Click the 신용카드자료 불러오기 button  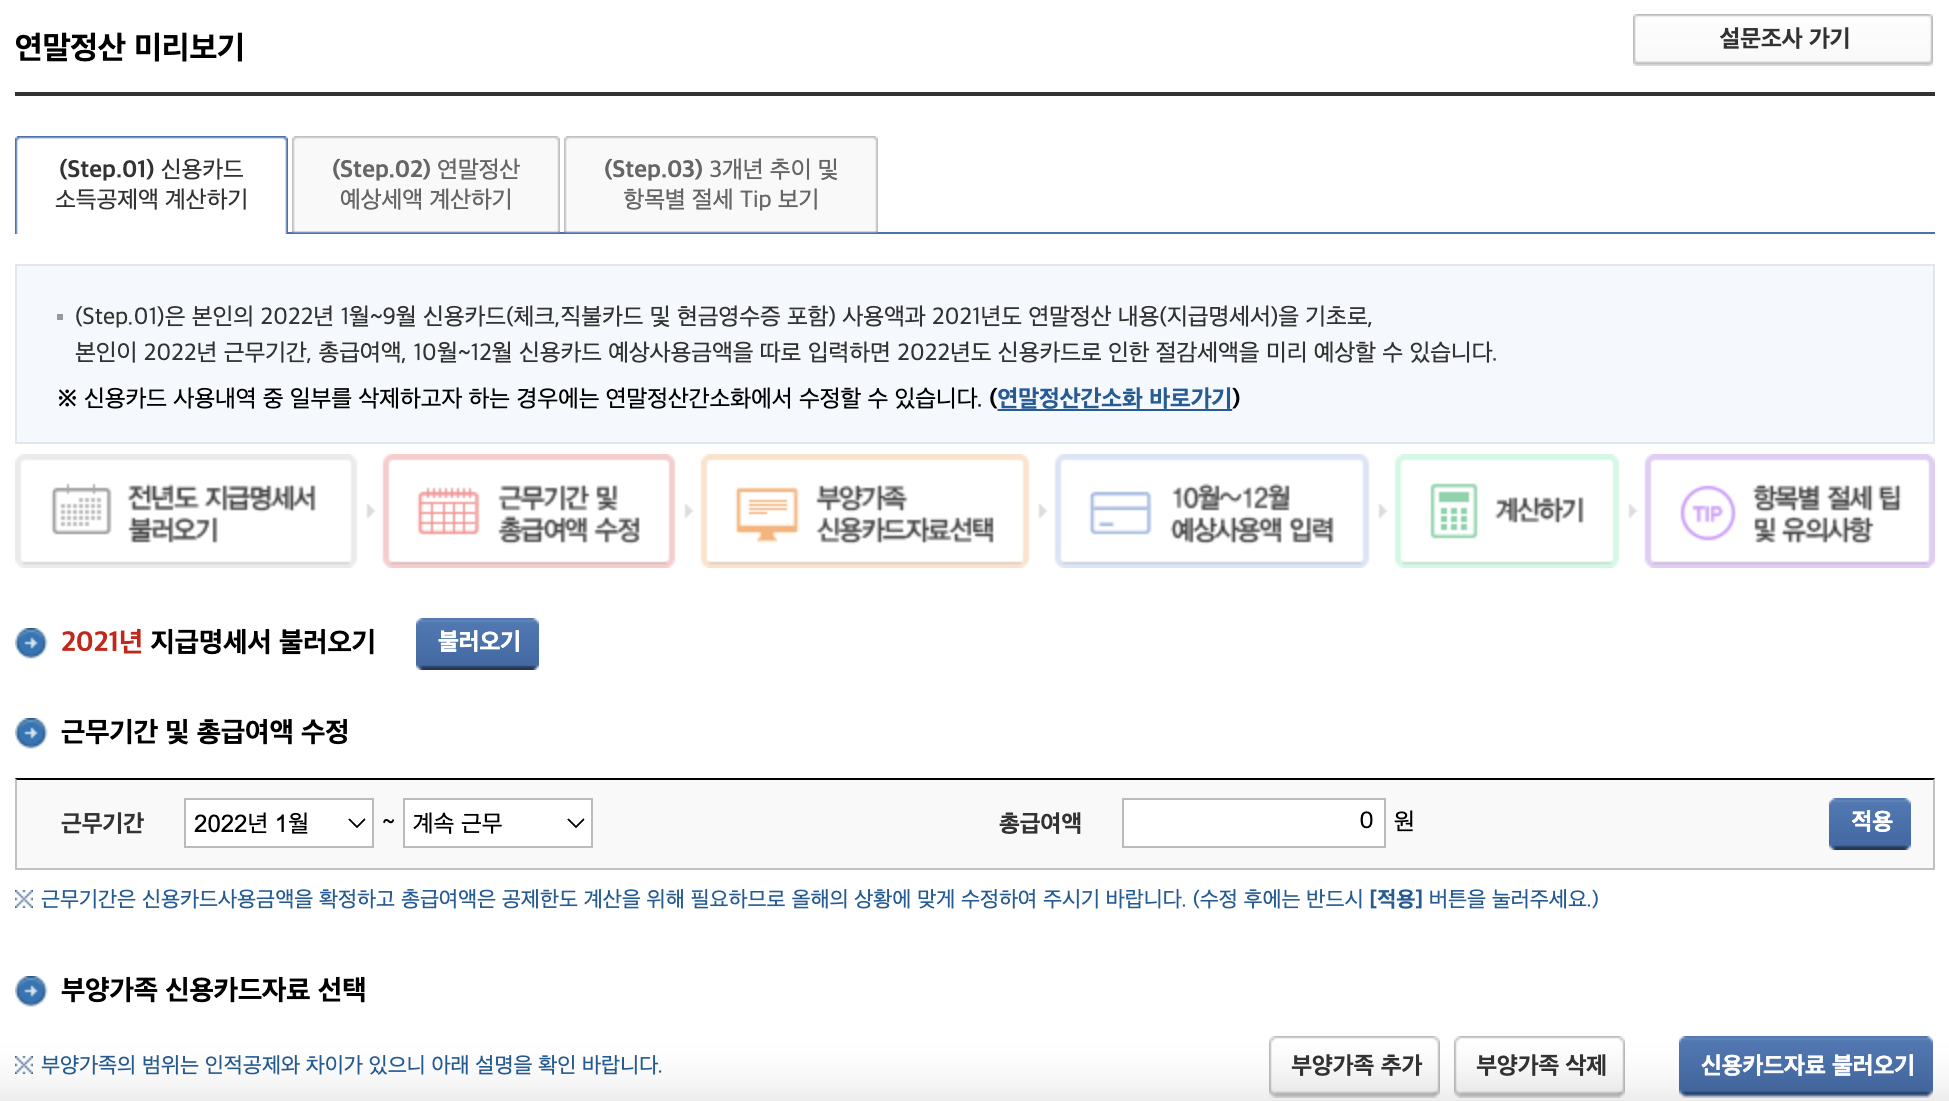[x=1805, y=1065]
